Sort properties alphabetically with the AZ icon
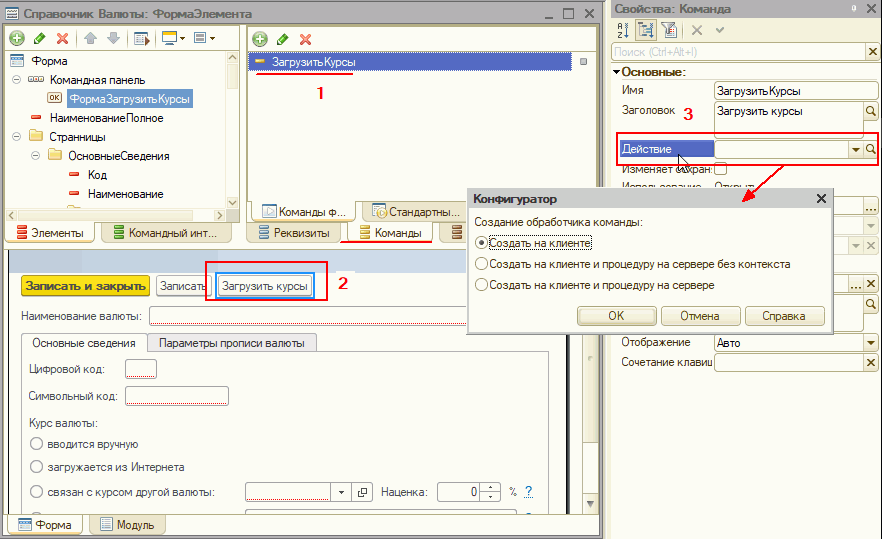 [623, 30]
